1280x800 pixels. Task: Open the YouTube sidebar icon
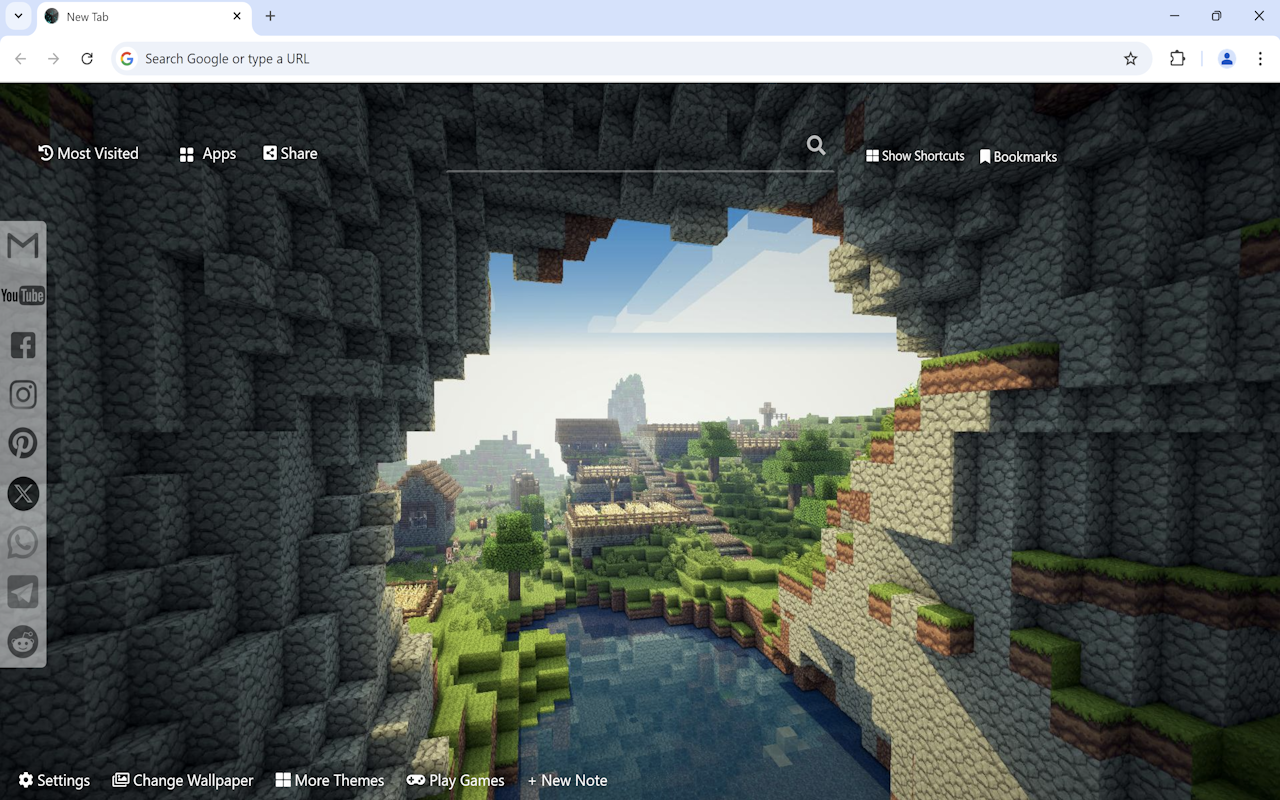click(x=22, y=295)
